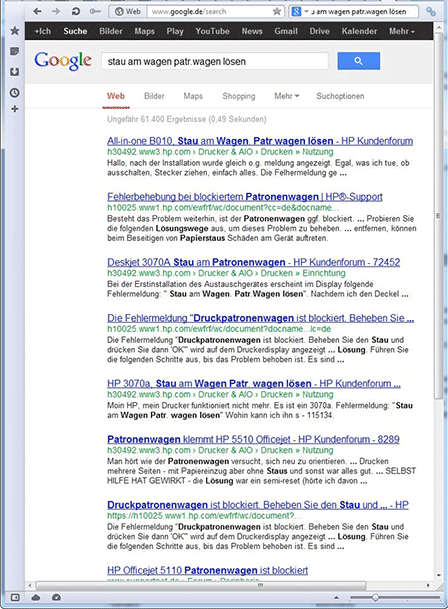Viewport: 448px width, 609px height.
Task: Open YouTube in the Google top bar
Action: (x=212, y=31)
